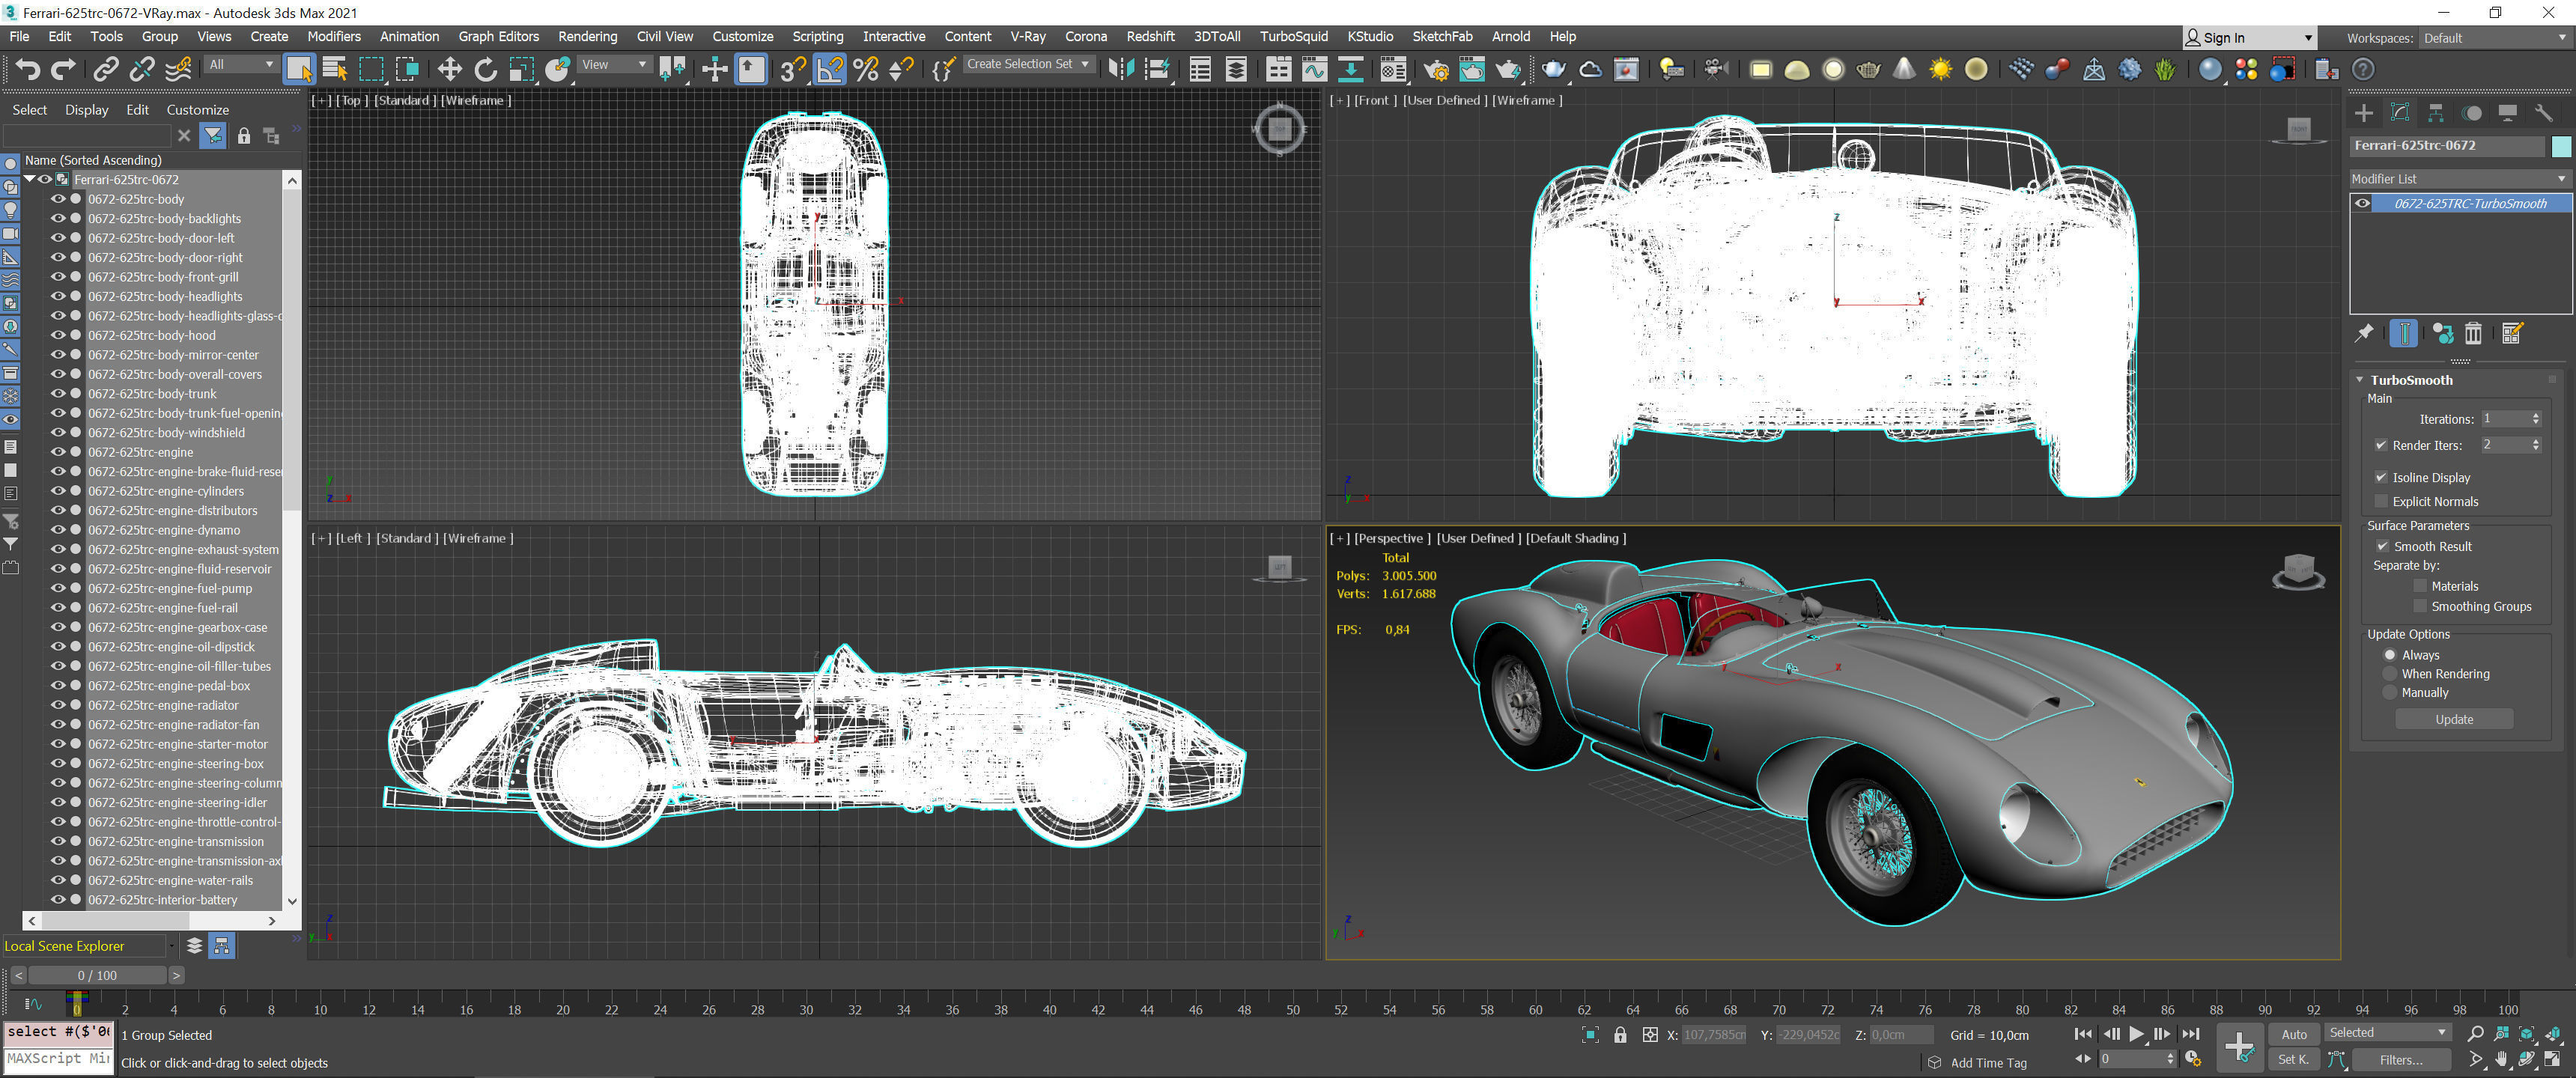The height and width of the screenshot is (1078, 2576).
Task: Activate the Select Object tool
Action: click(x=299, y=69)
